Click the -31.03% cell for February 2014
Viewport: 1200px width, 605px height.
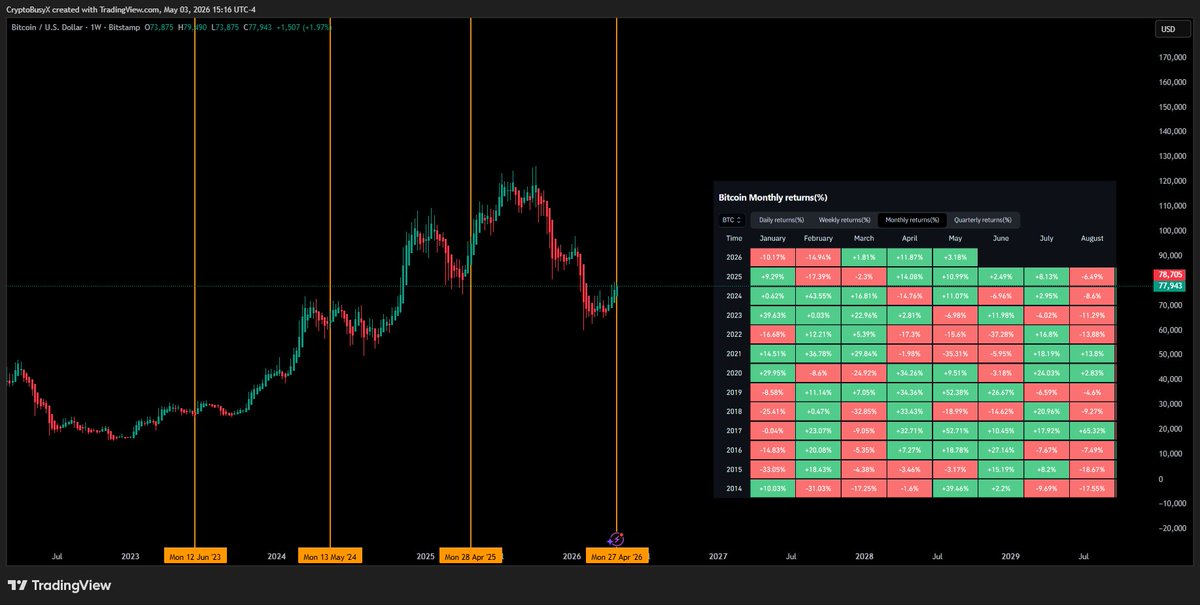coord(818,488)
